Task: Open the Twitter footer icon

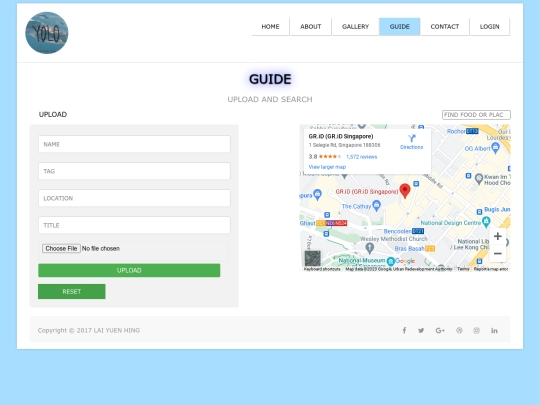Action: pos(421,331)
